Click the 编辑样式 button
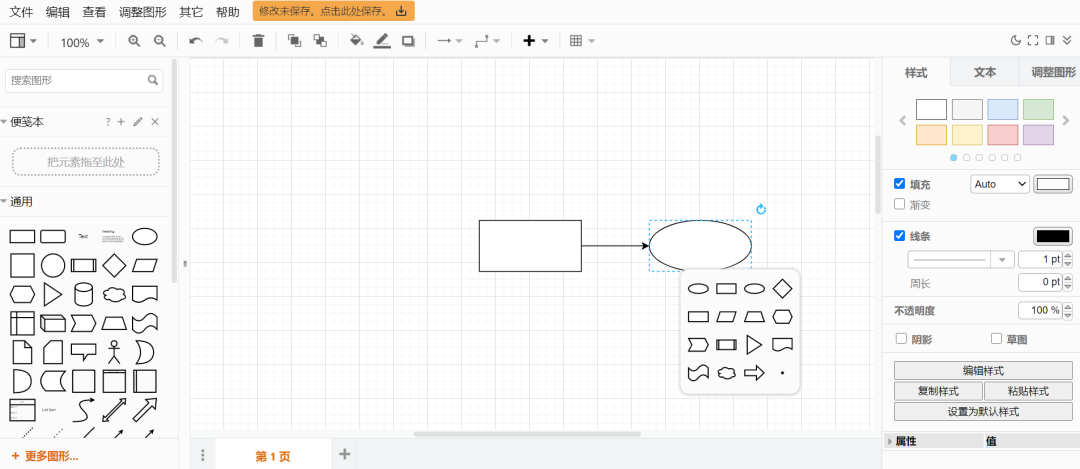 (x=983, y=371)
